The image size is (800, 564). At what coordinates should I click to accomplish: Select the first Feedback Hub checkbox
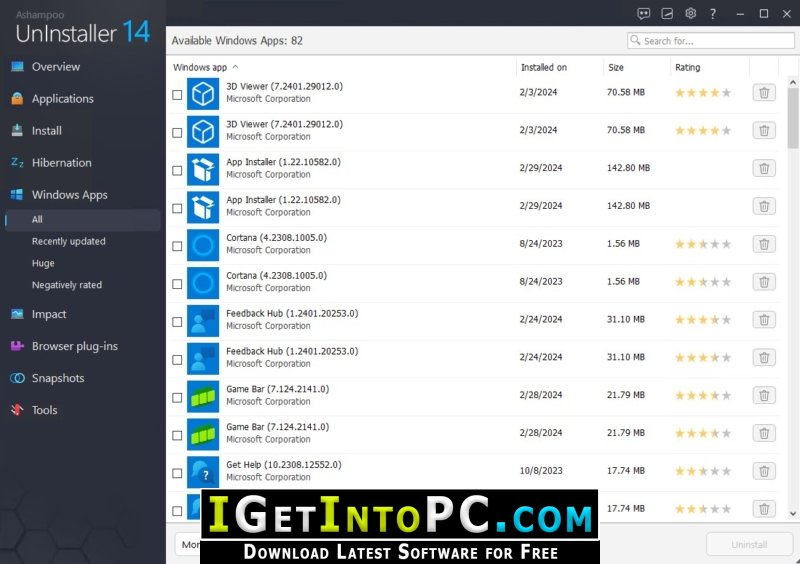click(177, 322)
